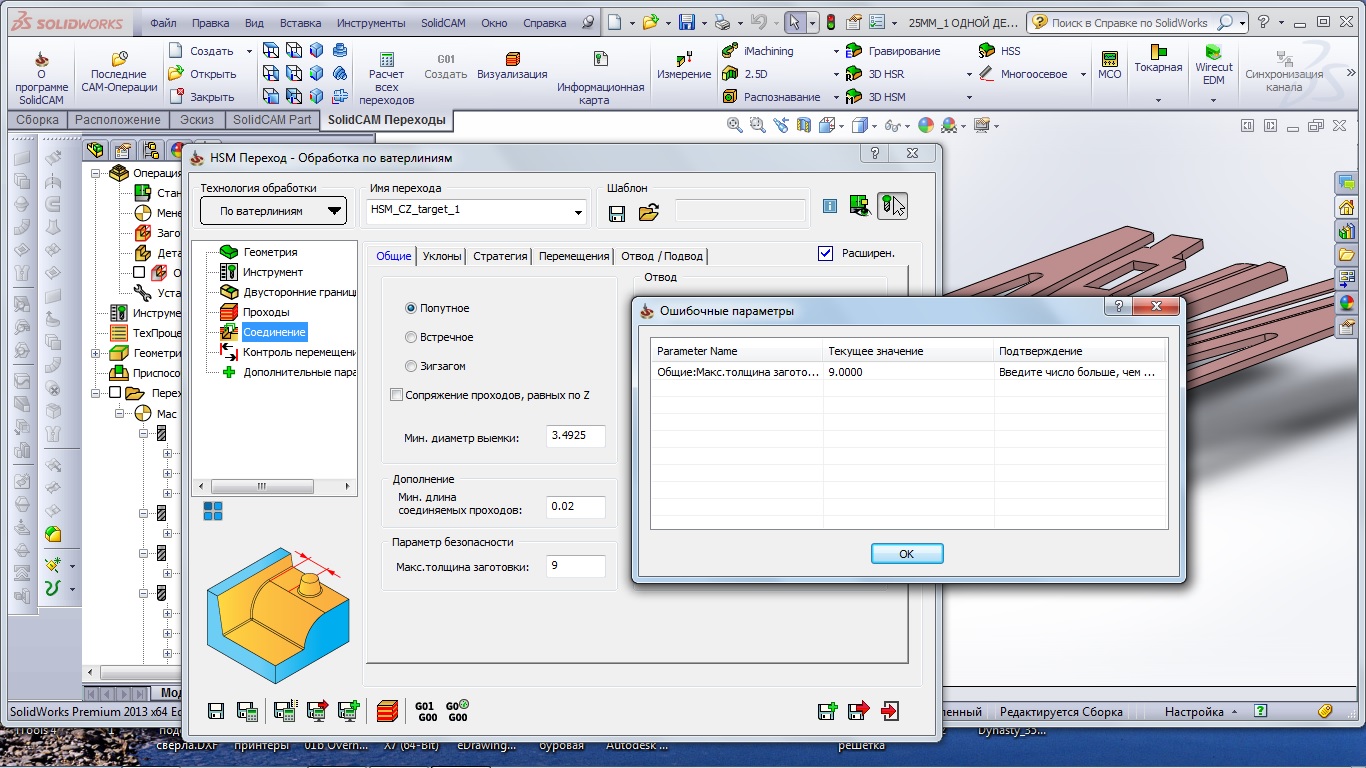Open the Edit Appearance color sphere
This screenshot has width=1366, height=768.
[x=926, y=125]
